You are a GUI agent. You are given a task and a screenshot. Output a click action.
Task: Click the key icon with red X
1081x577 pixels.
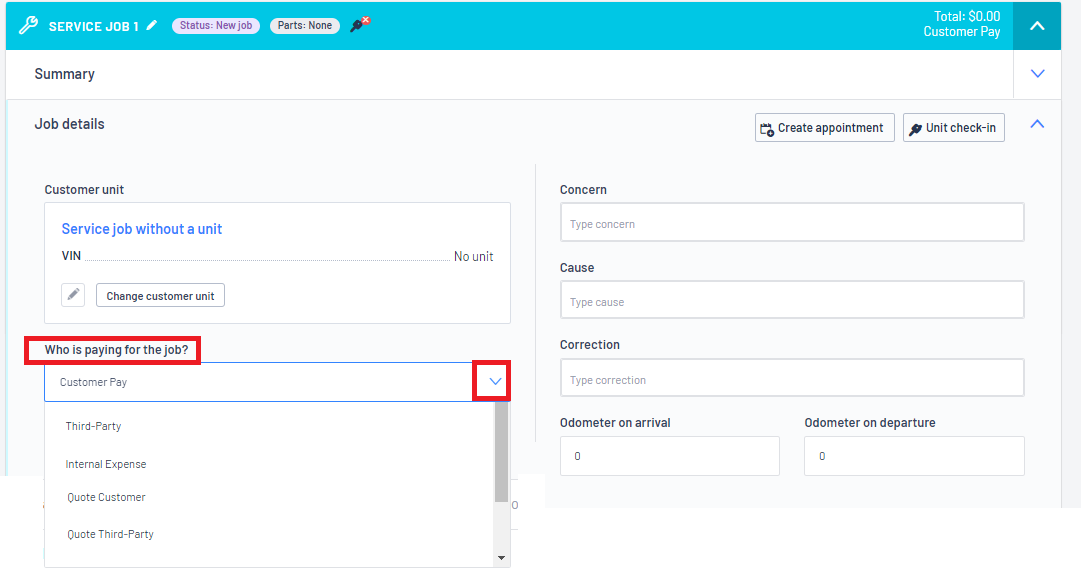coord(360,25)
